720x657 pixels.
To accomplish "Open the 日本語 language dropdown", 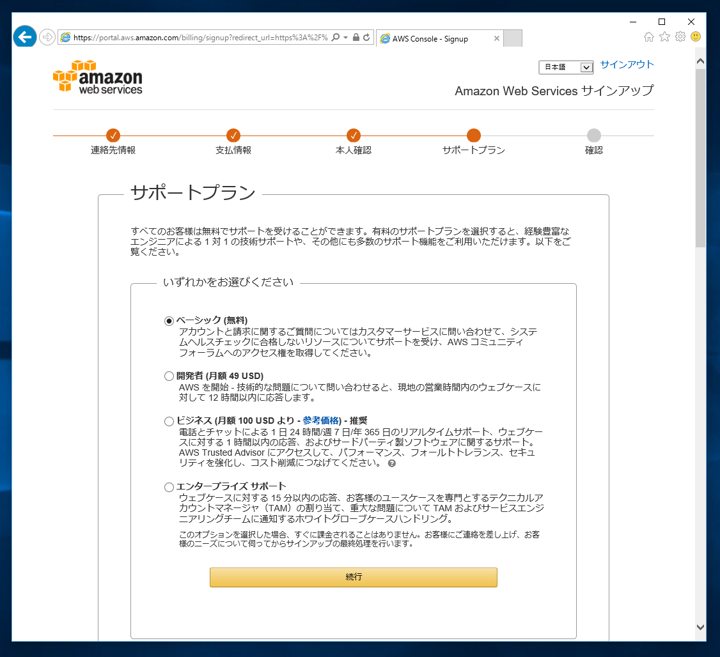I will 566,67.
